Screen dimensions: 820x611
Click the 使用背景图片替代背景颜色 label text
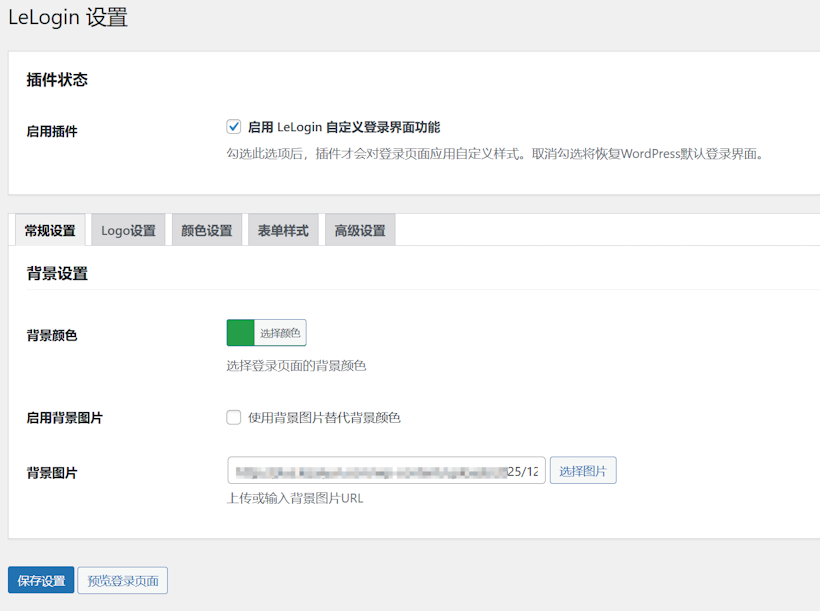324,417
